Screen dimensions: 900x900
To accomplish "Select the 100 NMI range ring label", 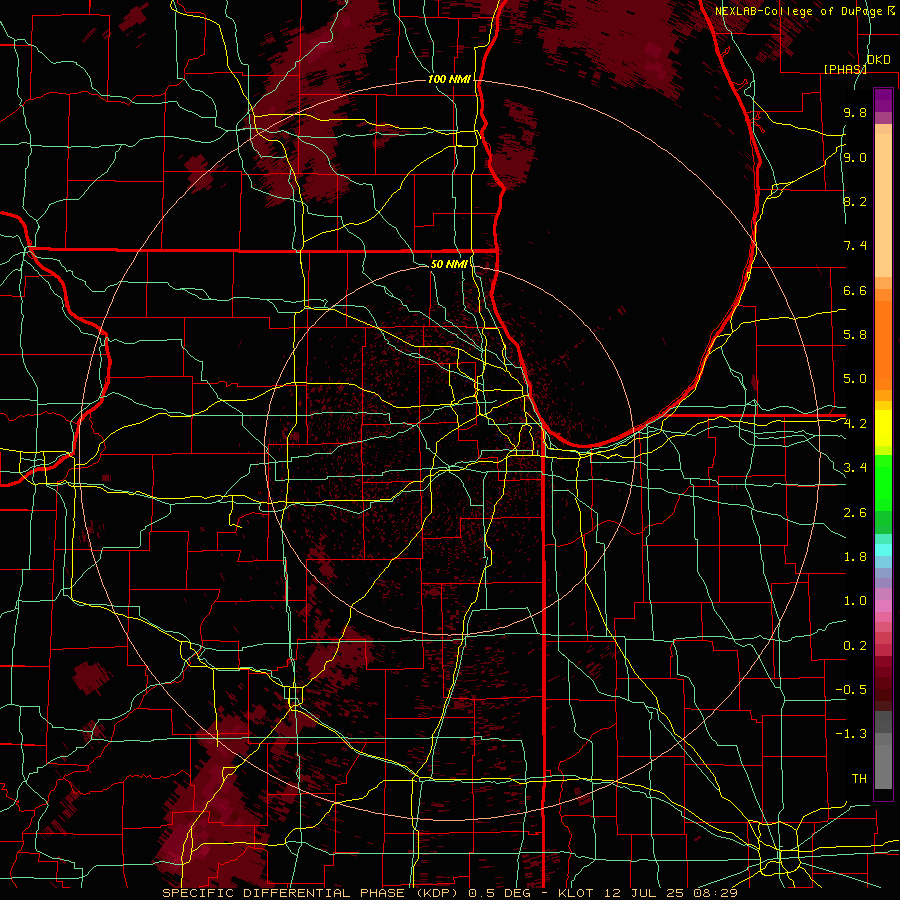I will tap(449, 79).
